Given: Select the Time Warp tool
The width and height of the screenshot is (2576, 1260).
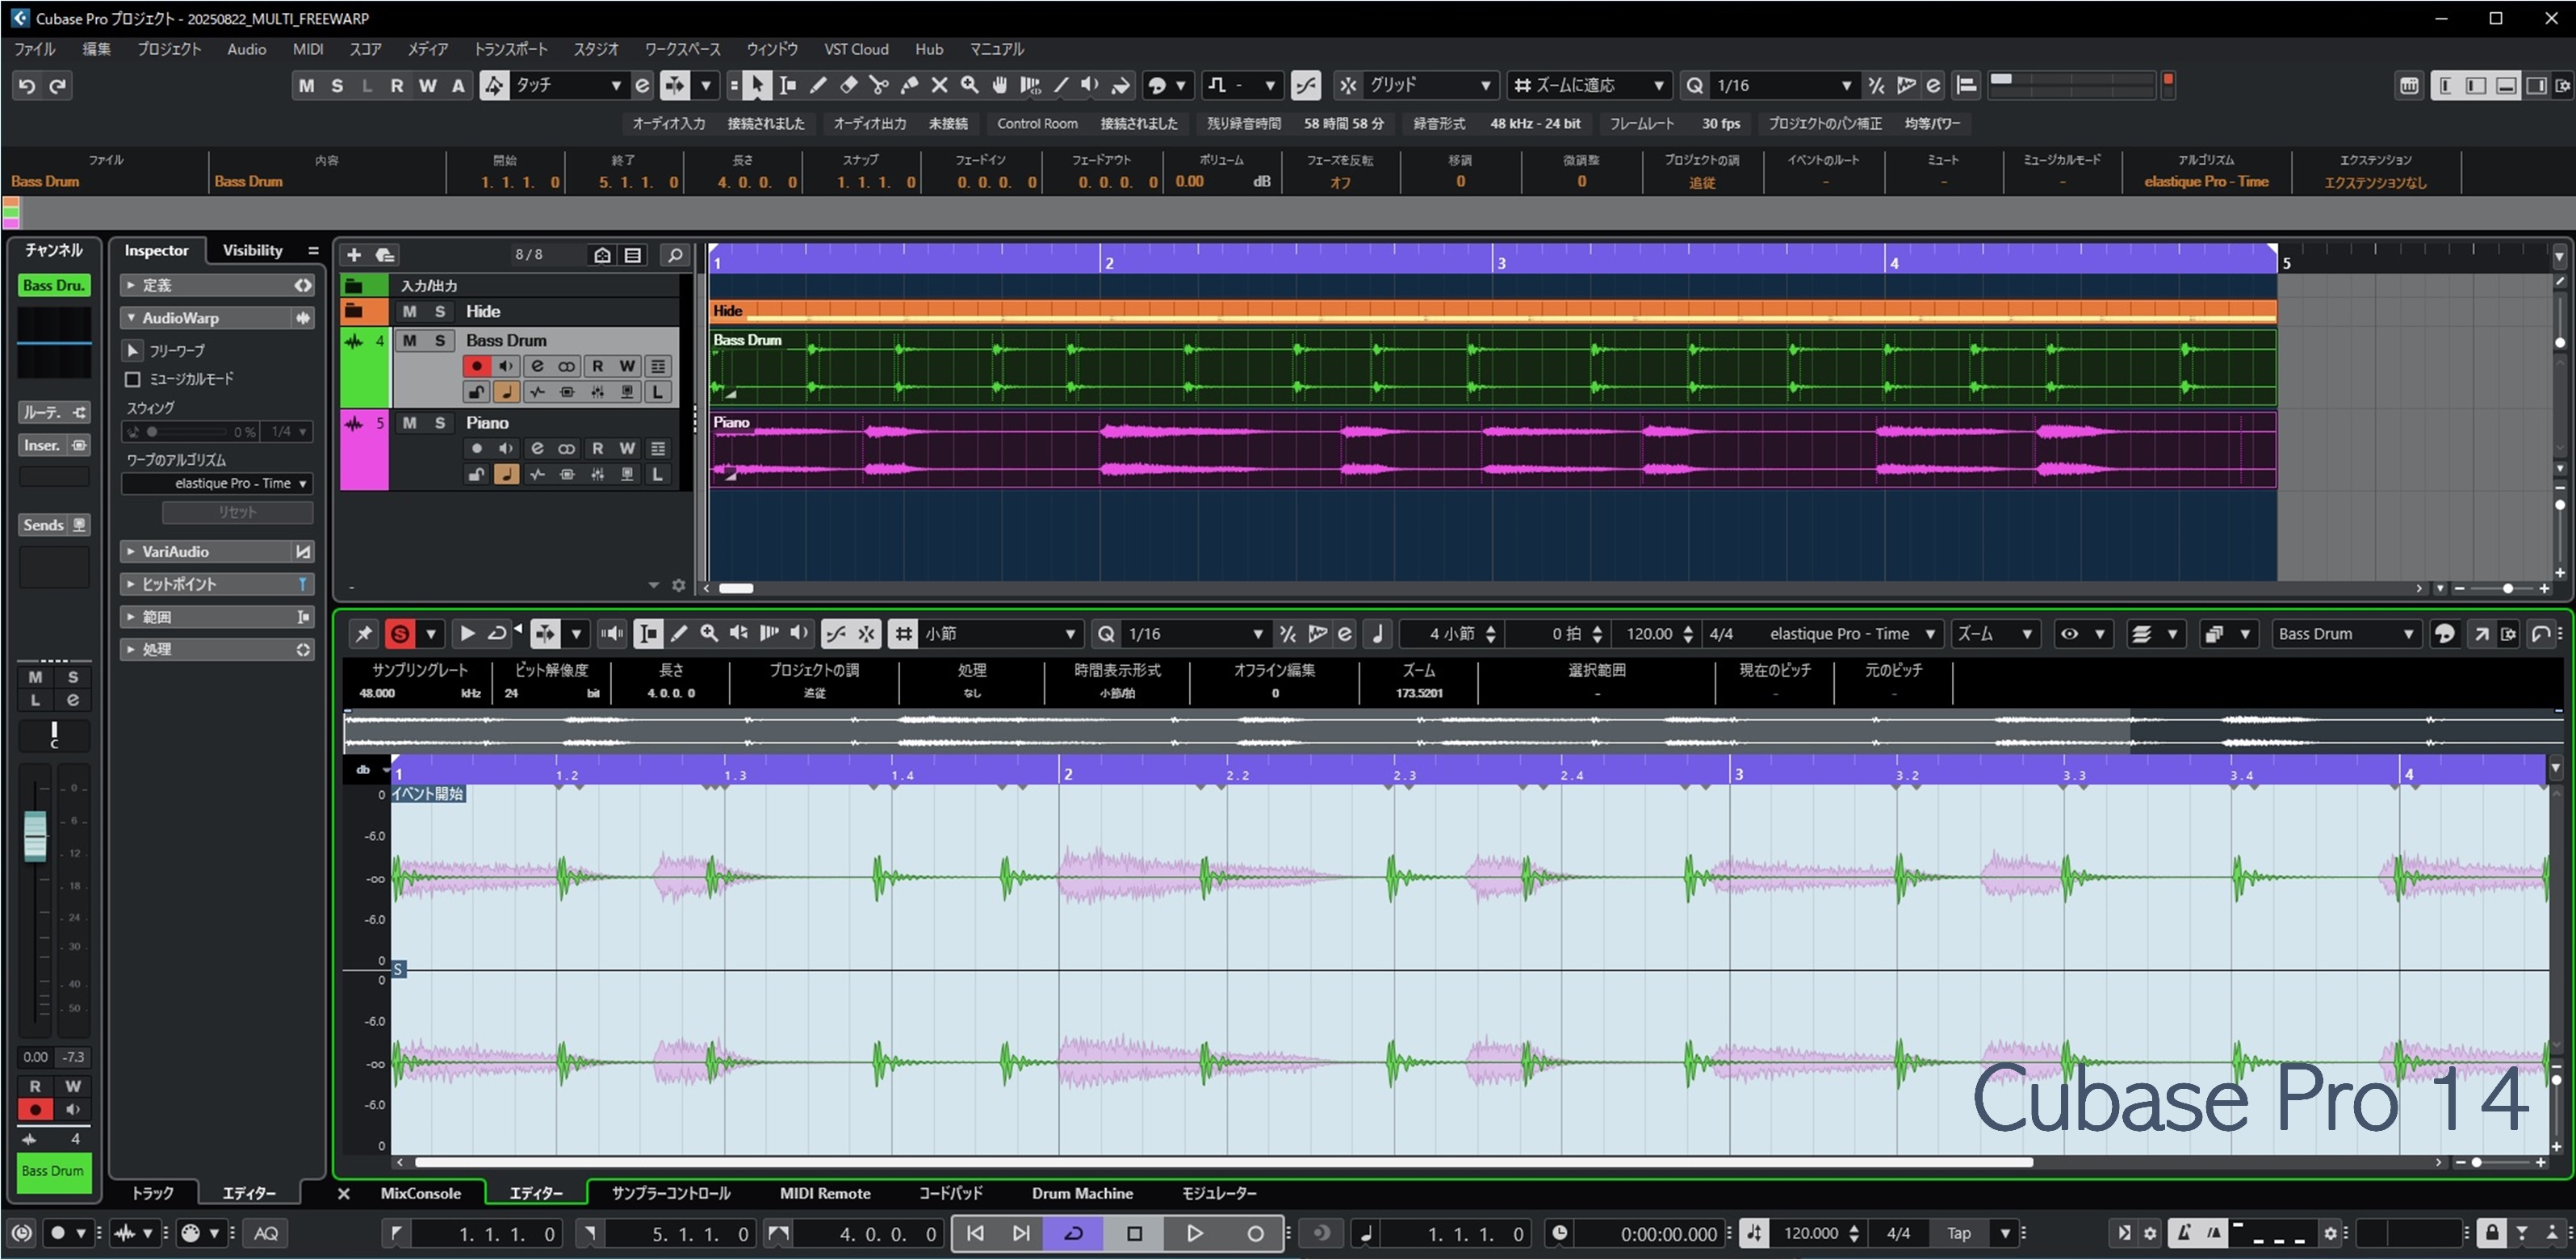Looking at the screenshot, I should pos(1030,86).
